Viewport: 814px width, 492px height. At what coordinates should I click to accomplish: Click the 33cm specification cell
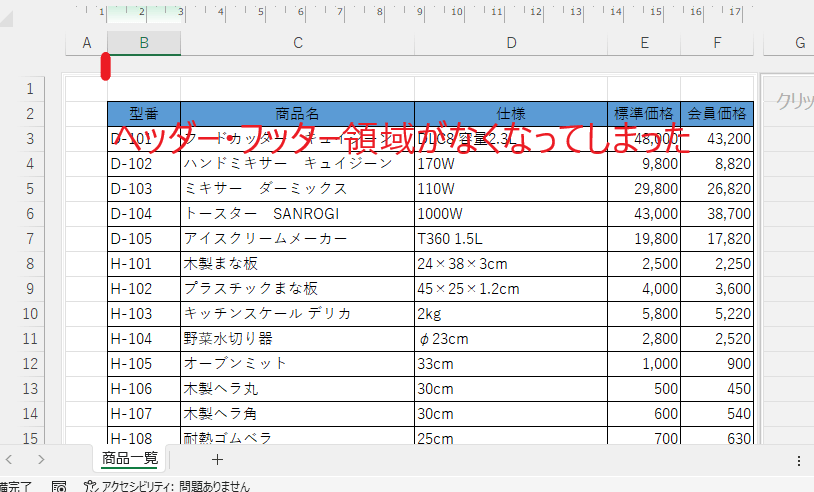[x=511, y=363]
